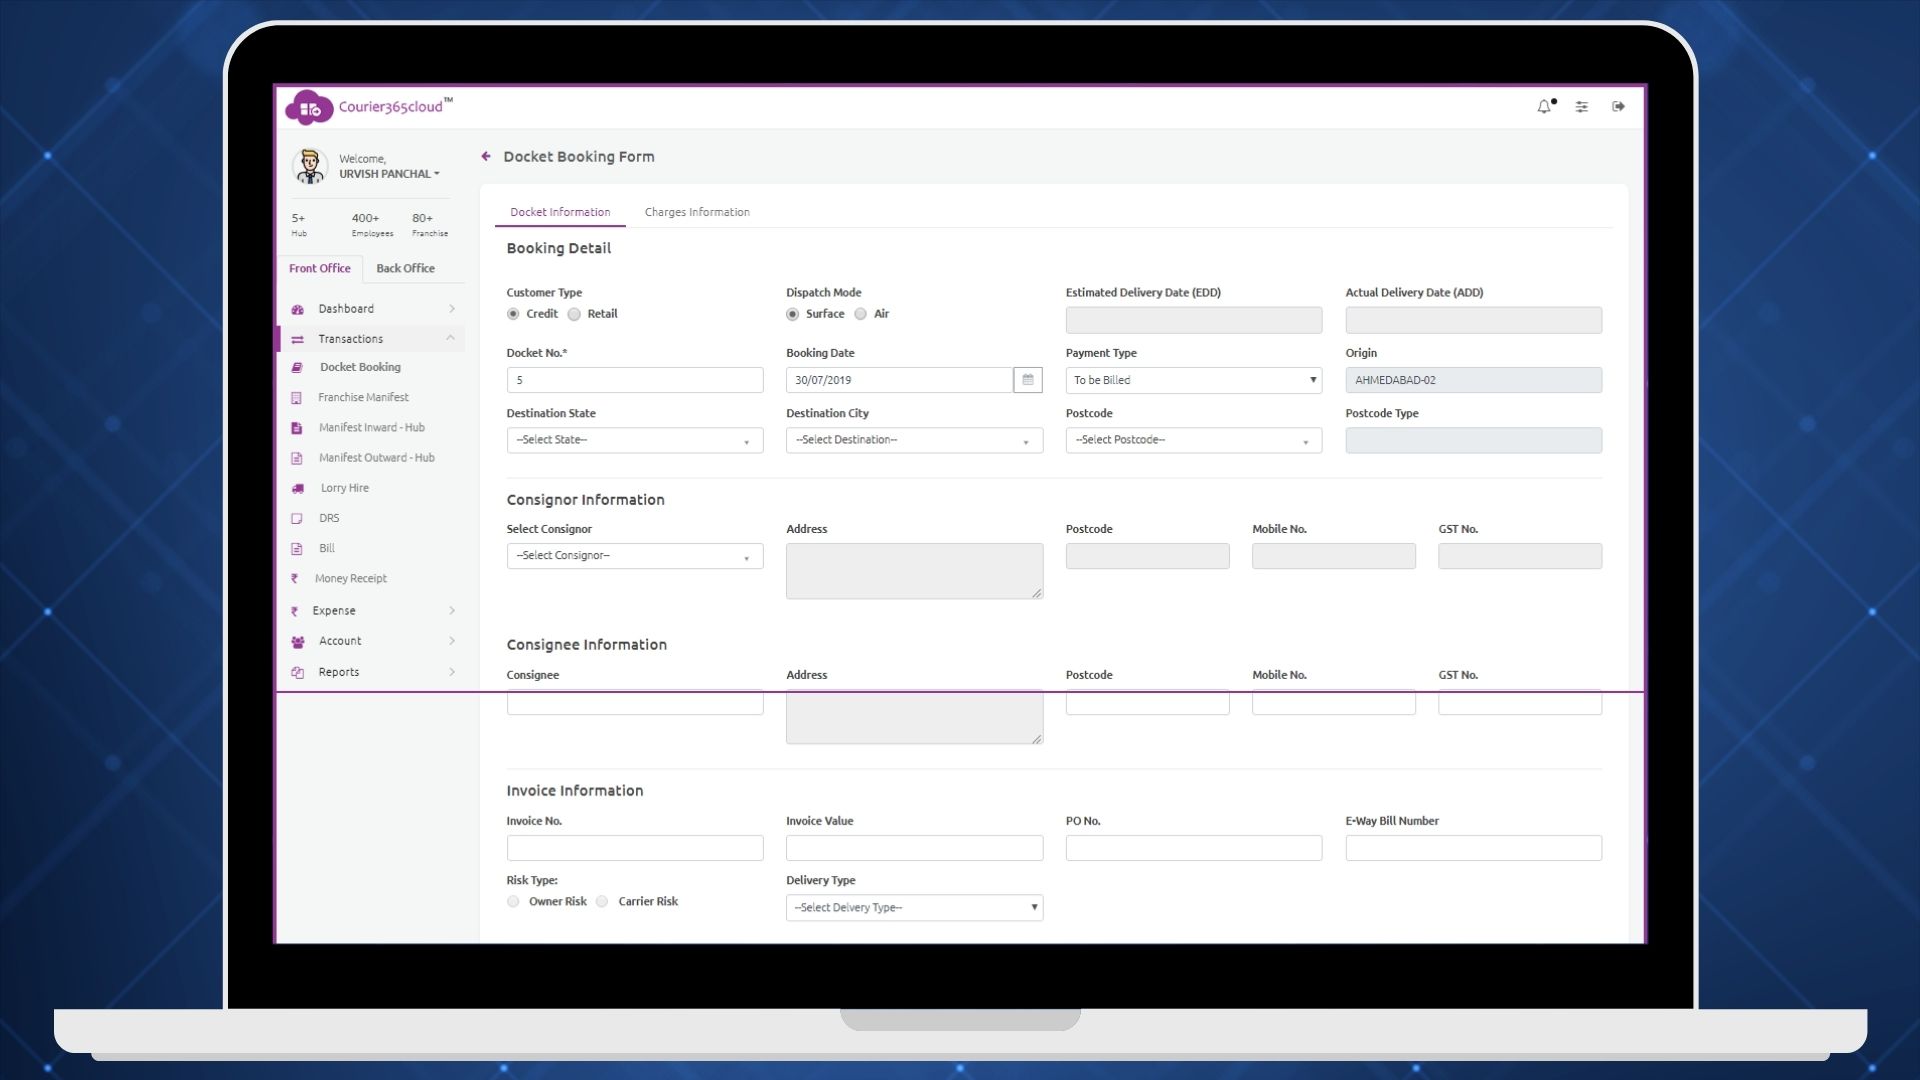This screenshot has width=1920, height=1080.
Task: Click the Lorry Hire truck icon
Action: (298, 488)
